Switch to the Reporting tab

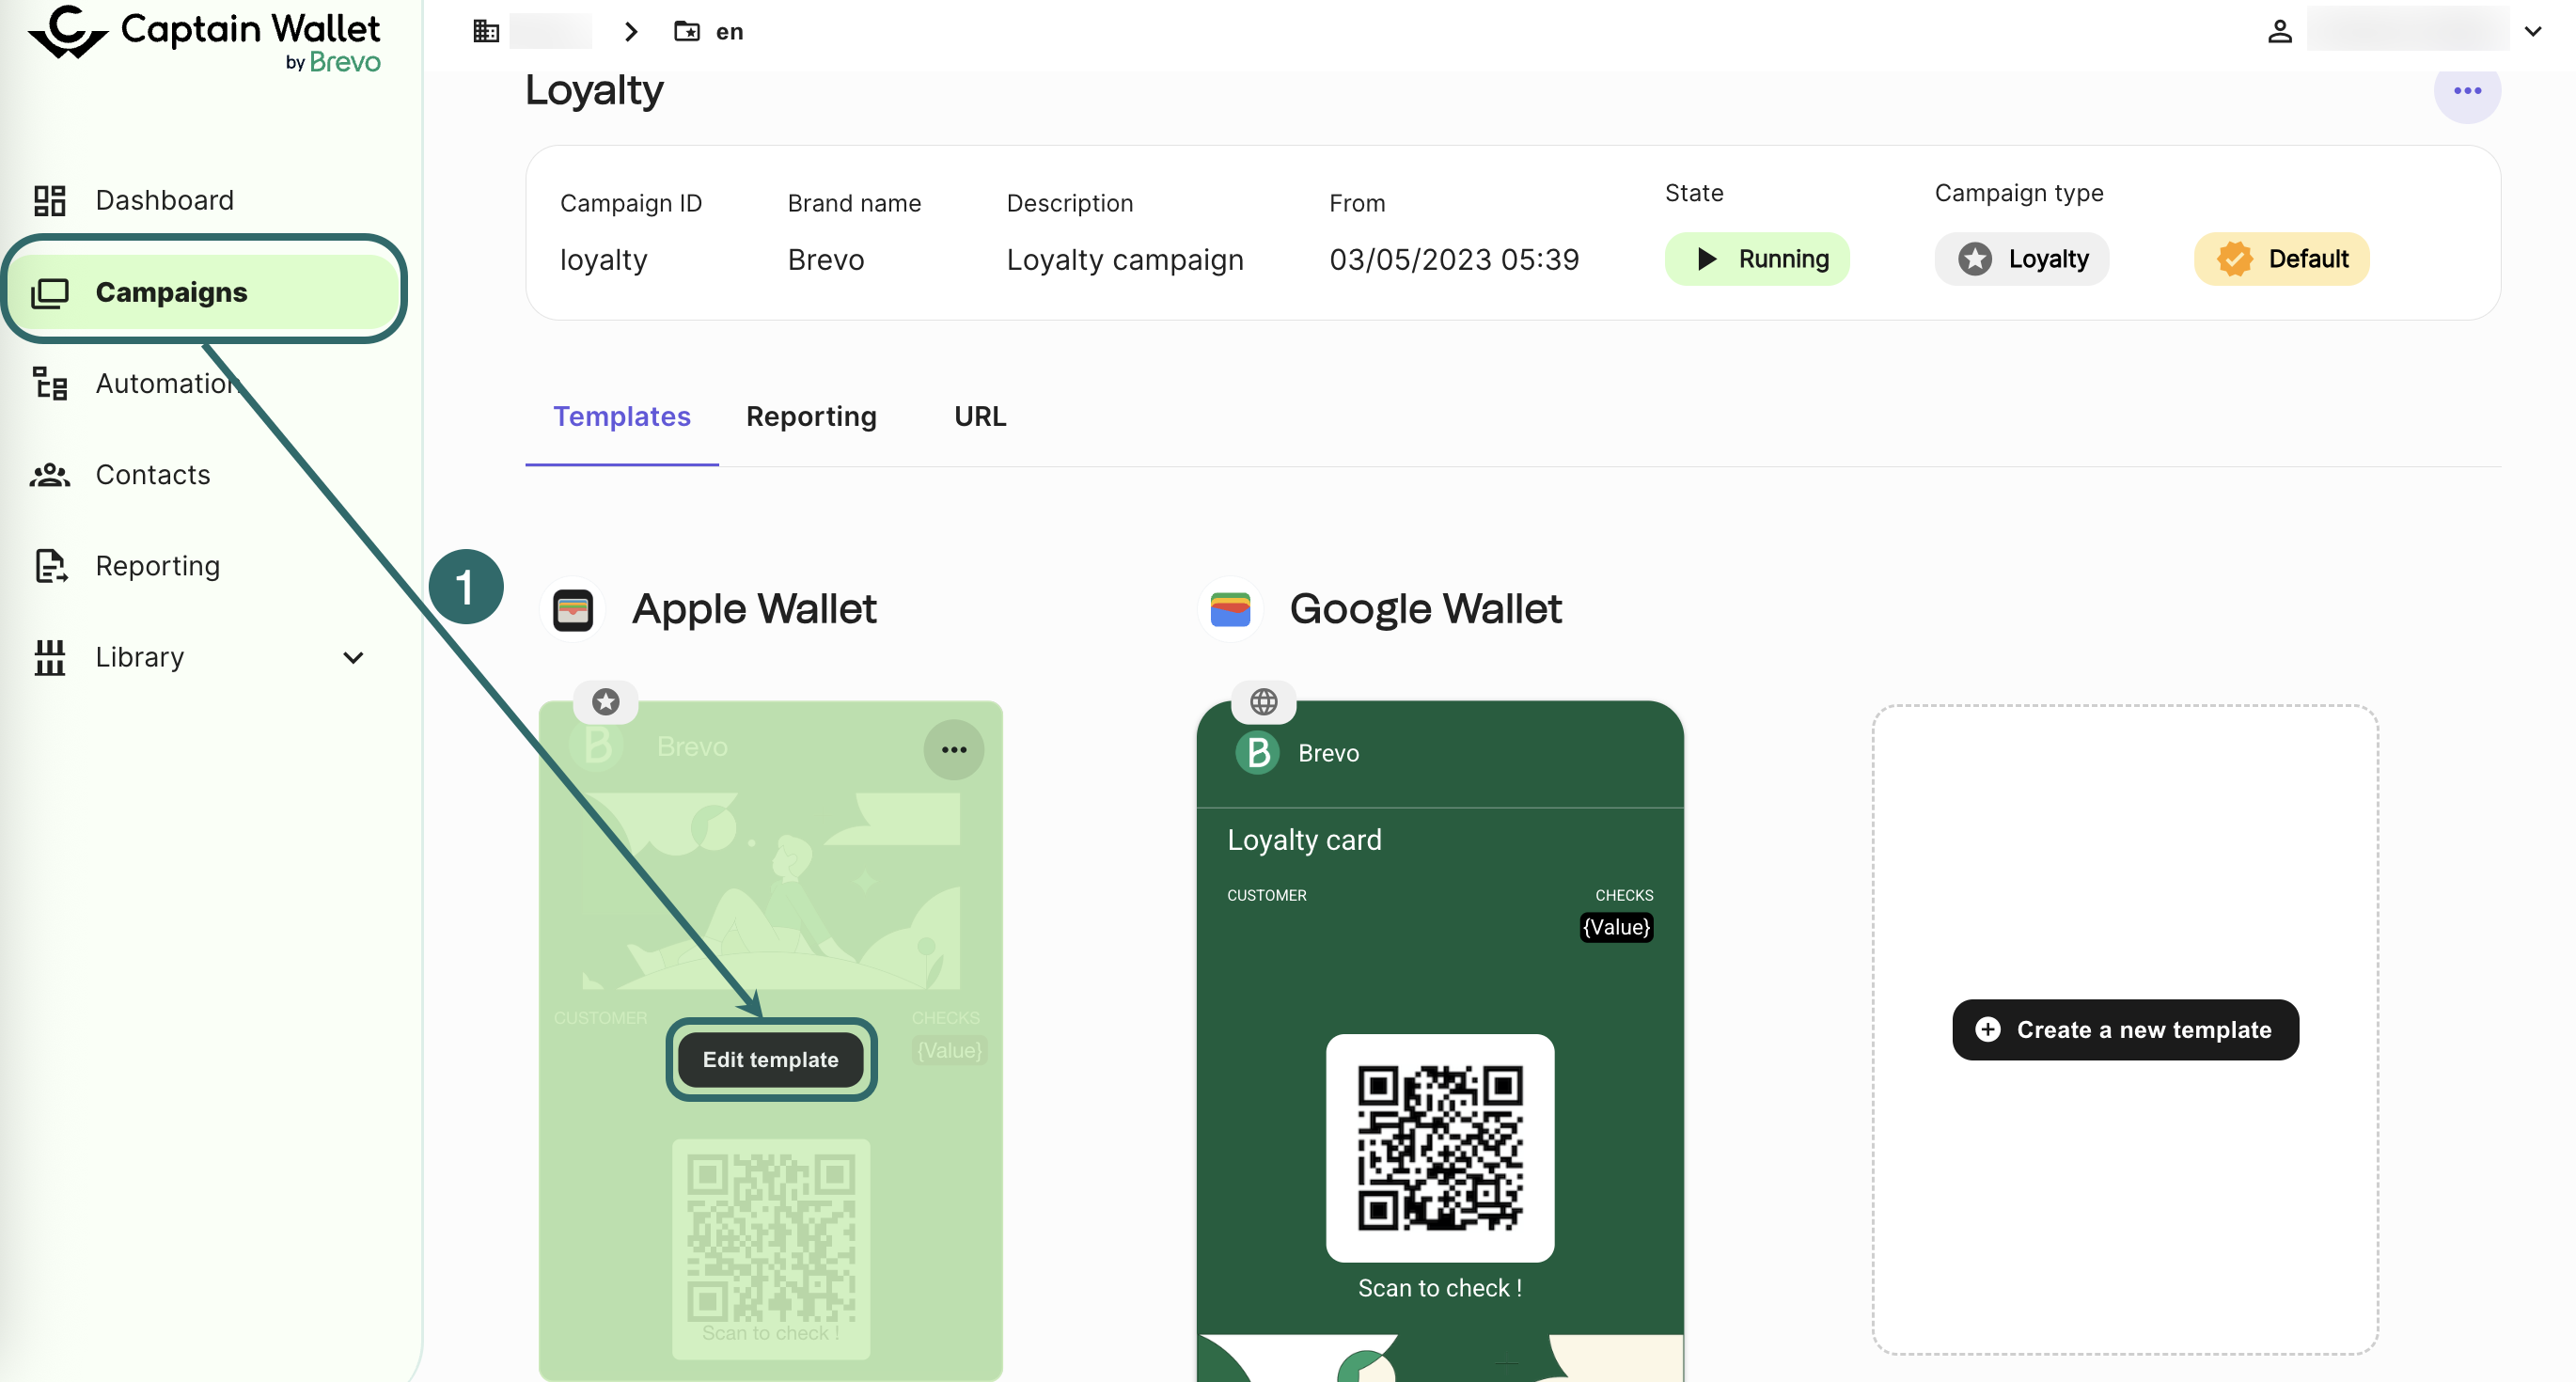(x=811, y=416)
